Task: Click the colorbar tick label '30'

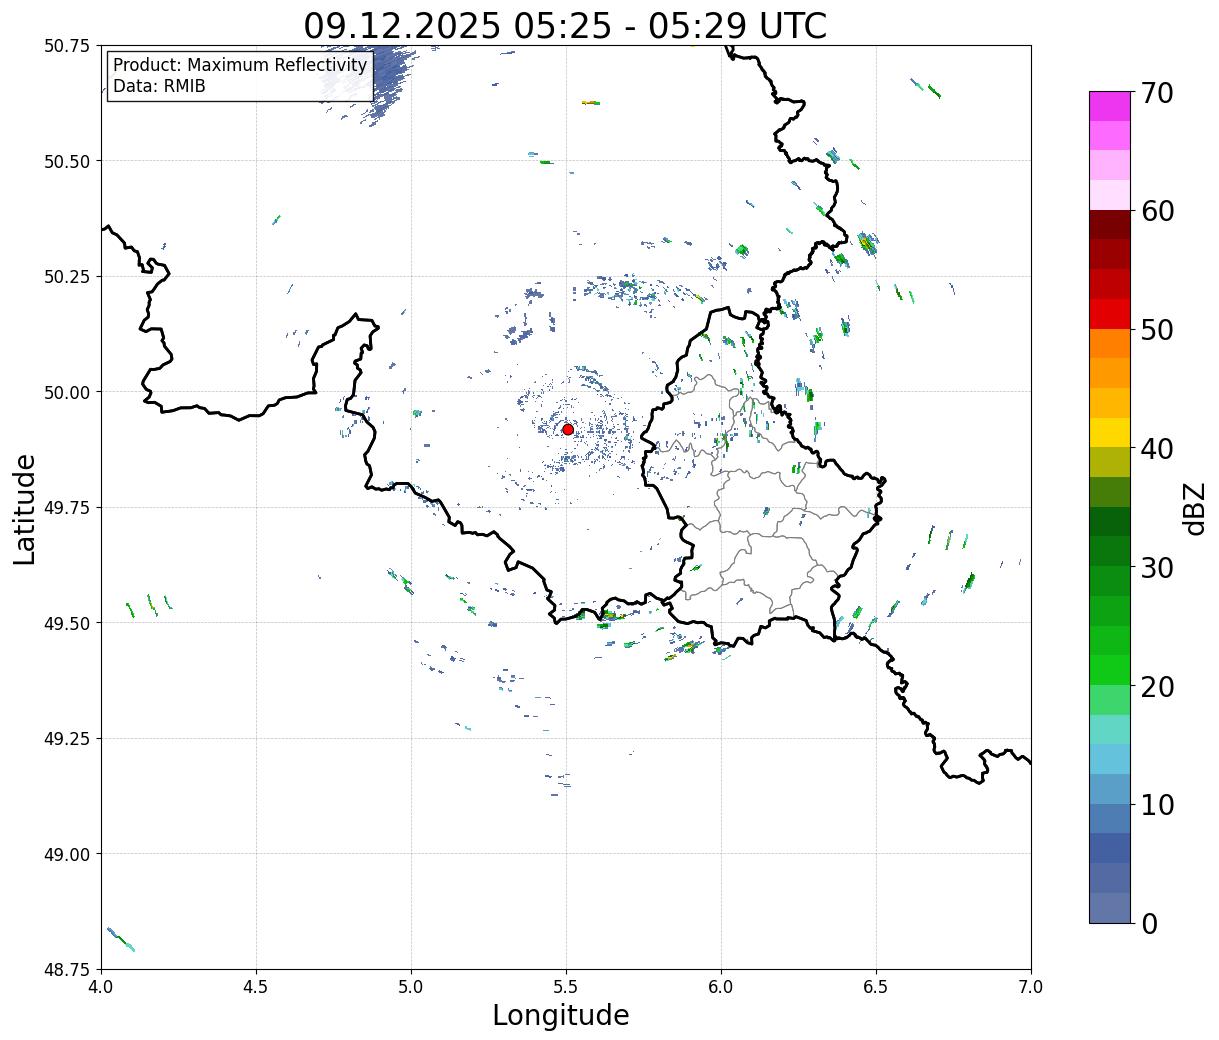Action: pyautogui.click(x=1157, y=567)
